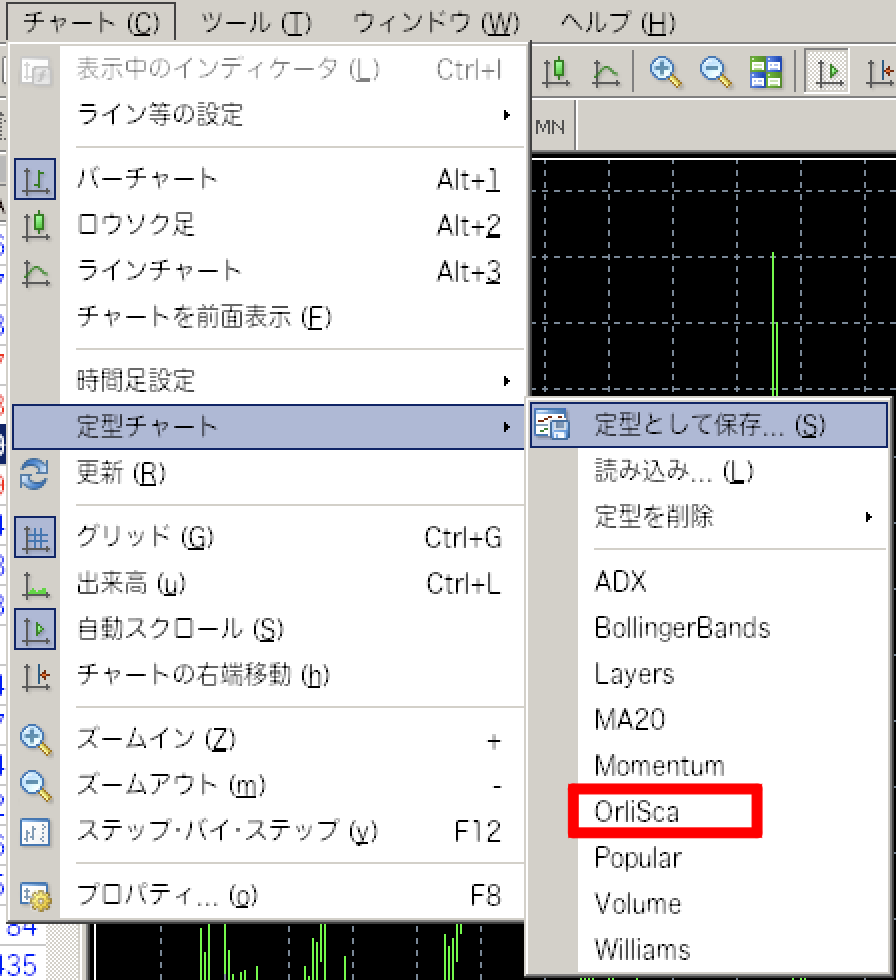
Task: Click the 更新 (R) refresh menu entry
Action: [x=120, y=473]
